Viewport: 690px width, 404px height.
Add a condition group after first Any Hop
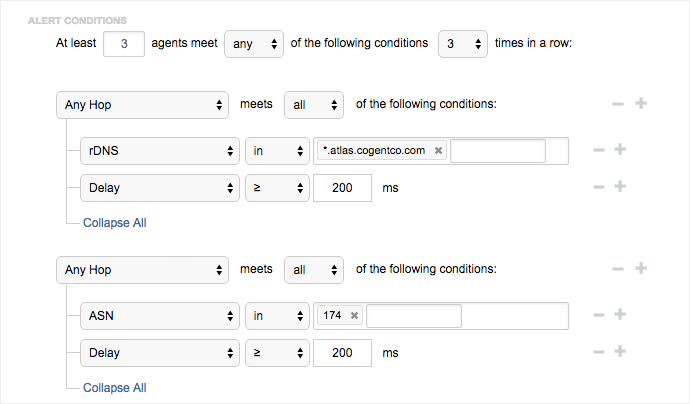coord(641,104)
